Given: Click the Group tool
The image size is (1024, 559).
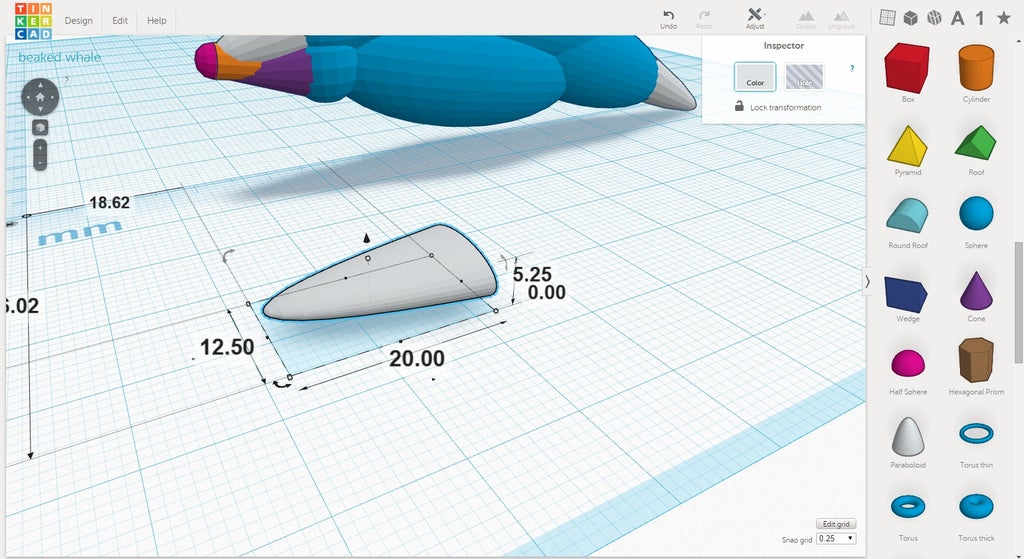Looking at the screenshot, I should [806, 19].
